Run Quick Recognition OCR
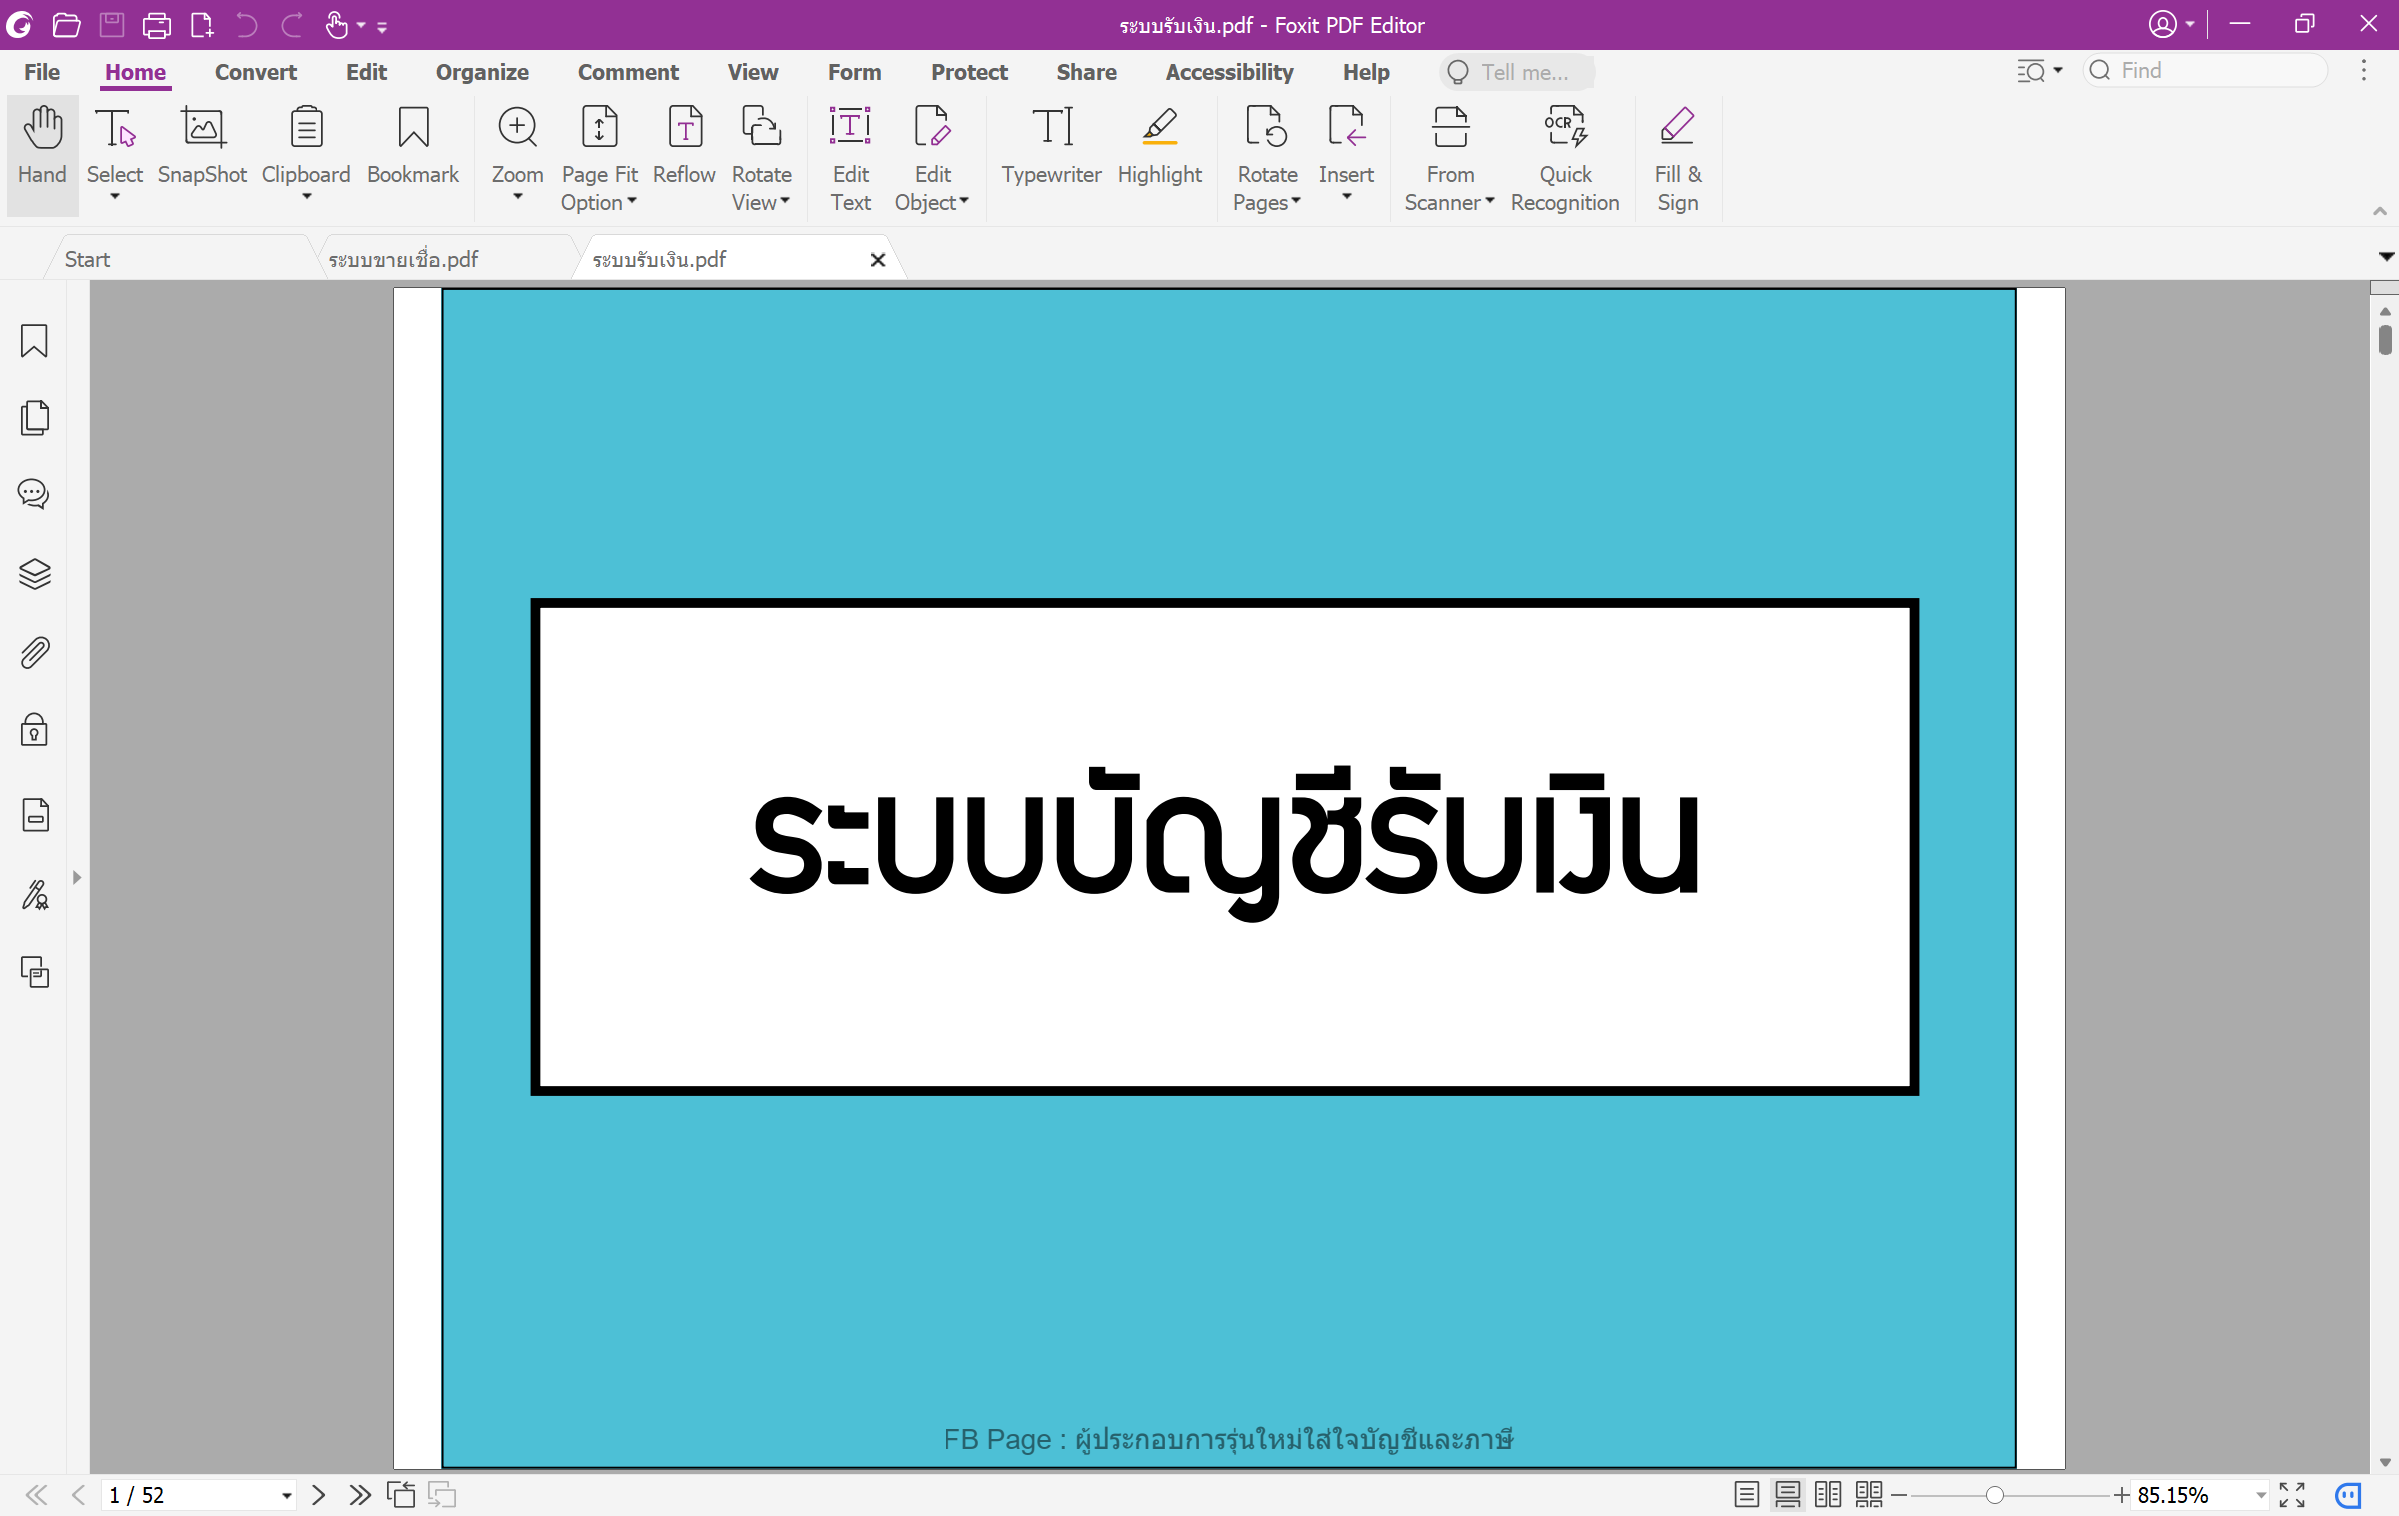This screenshot has width=2399, height=1516. pyautogui.click(x=1565, y=158)
